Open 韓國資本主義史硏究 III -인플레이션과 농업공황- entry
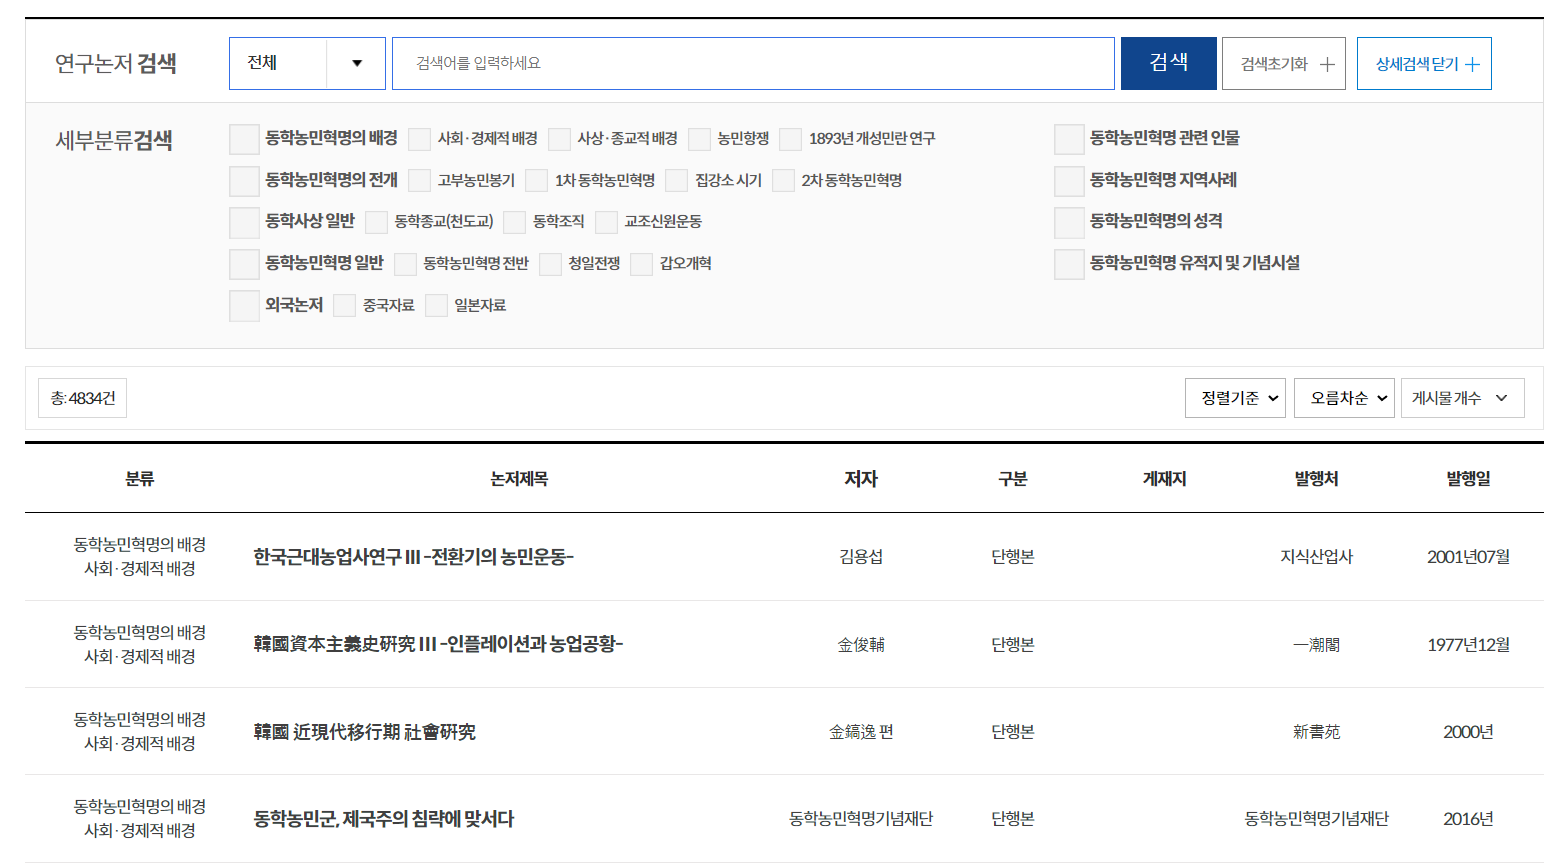The width and height of the screenshot is (1559, 867). (438, 644)
